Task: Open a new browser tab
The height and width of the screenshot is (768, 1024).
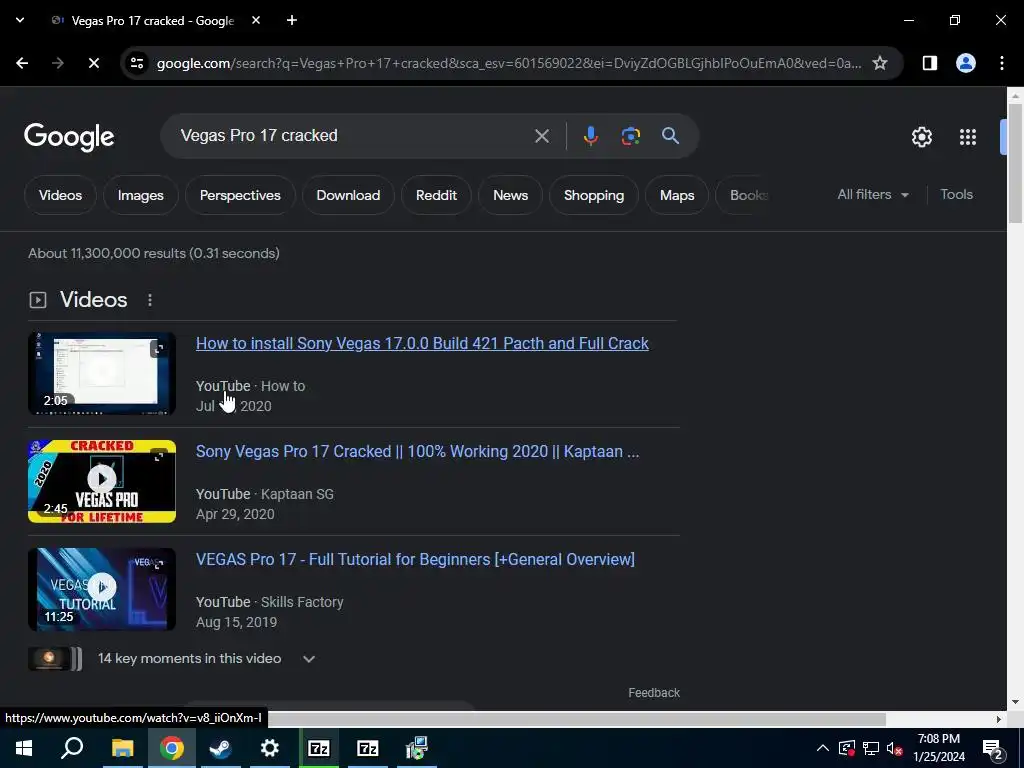Action: tap(292, 20)
